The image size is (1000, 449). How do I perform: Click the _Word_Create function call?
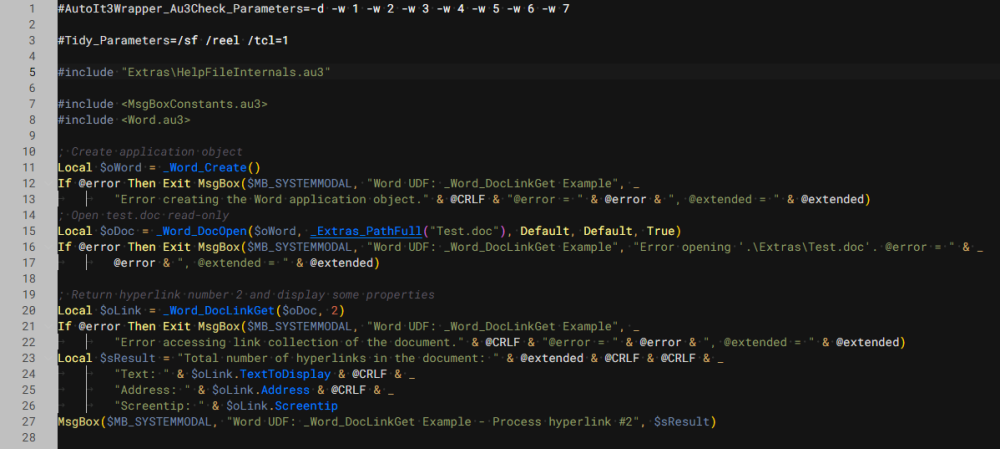pos(205,168)
